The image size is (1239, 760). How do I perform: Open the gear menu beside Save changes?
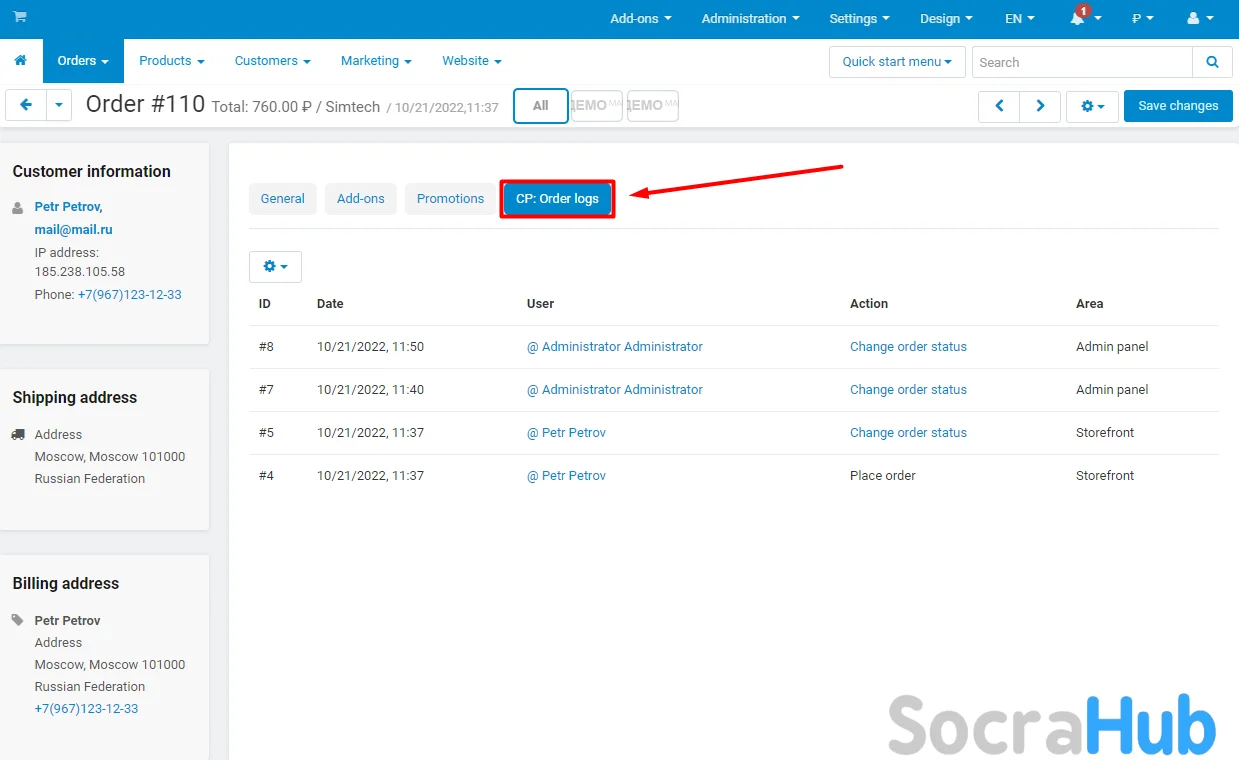click(1092, 106)
